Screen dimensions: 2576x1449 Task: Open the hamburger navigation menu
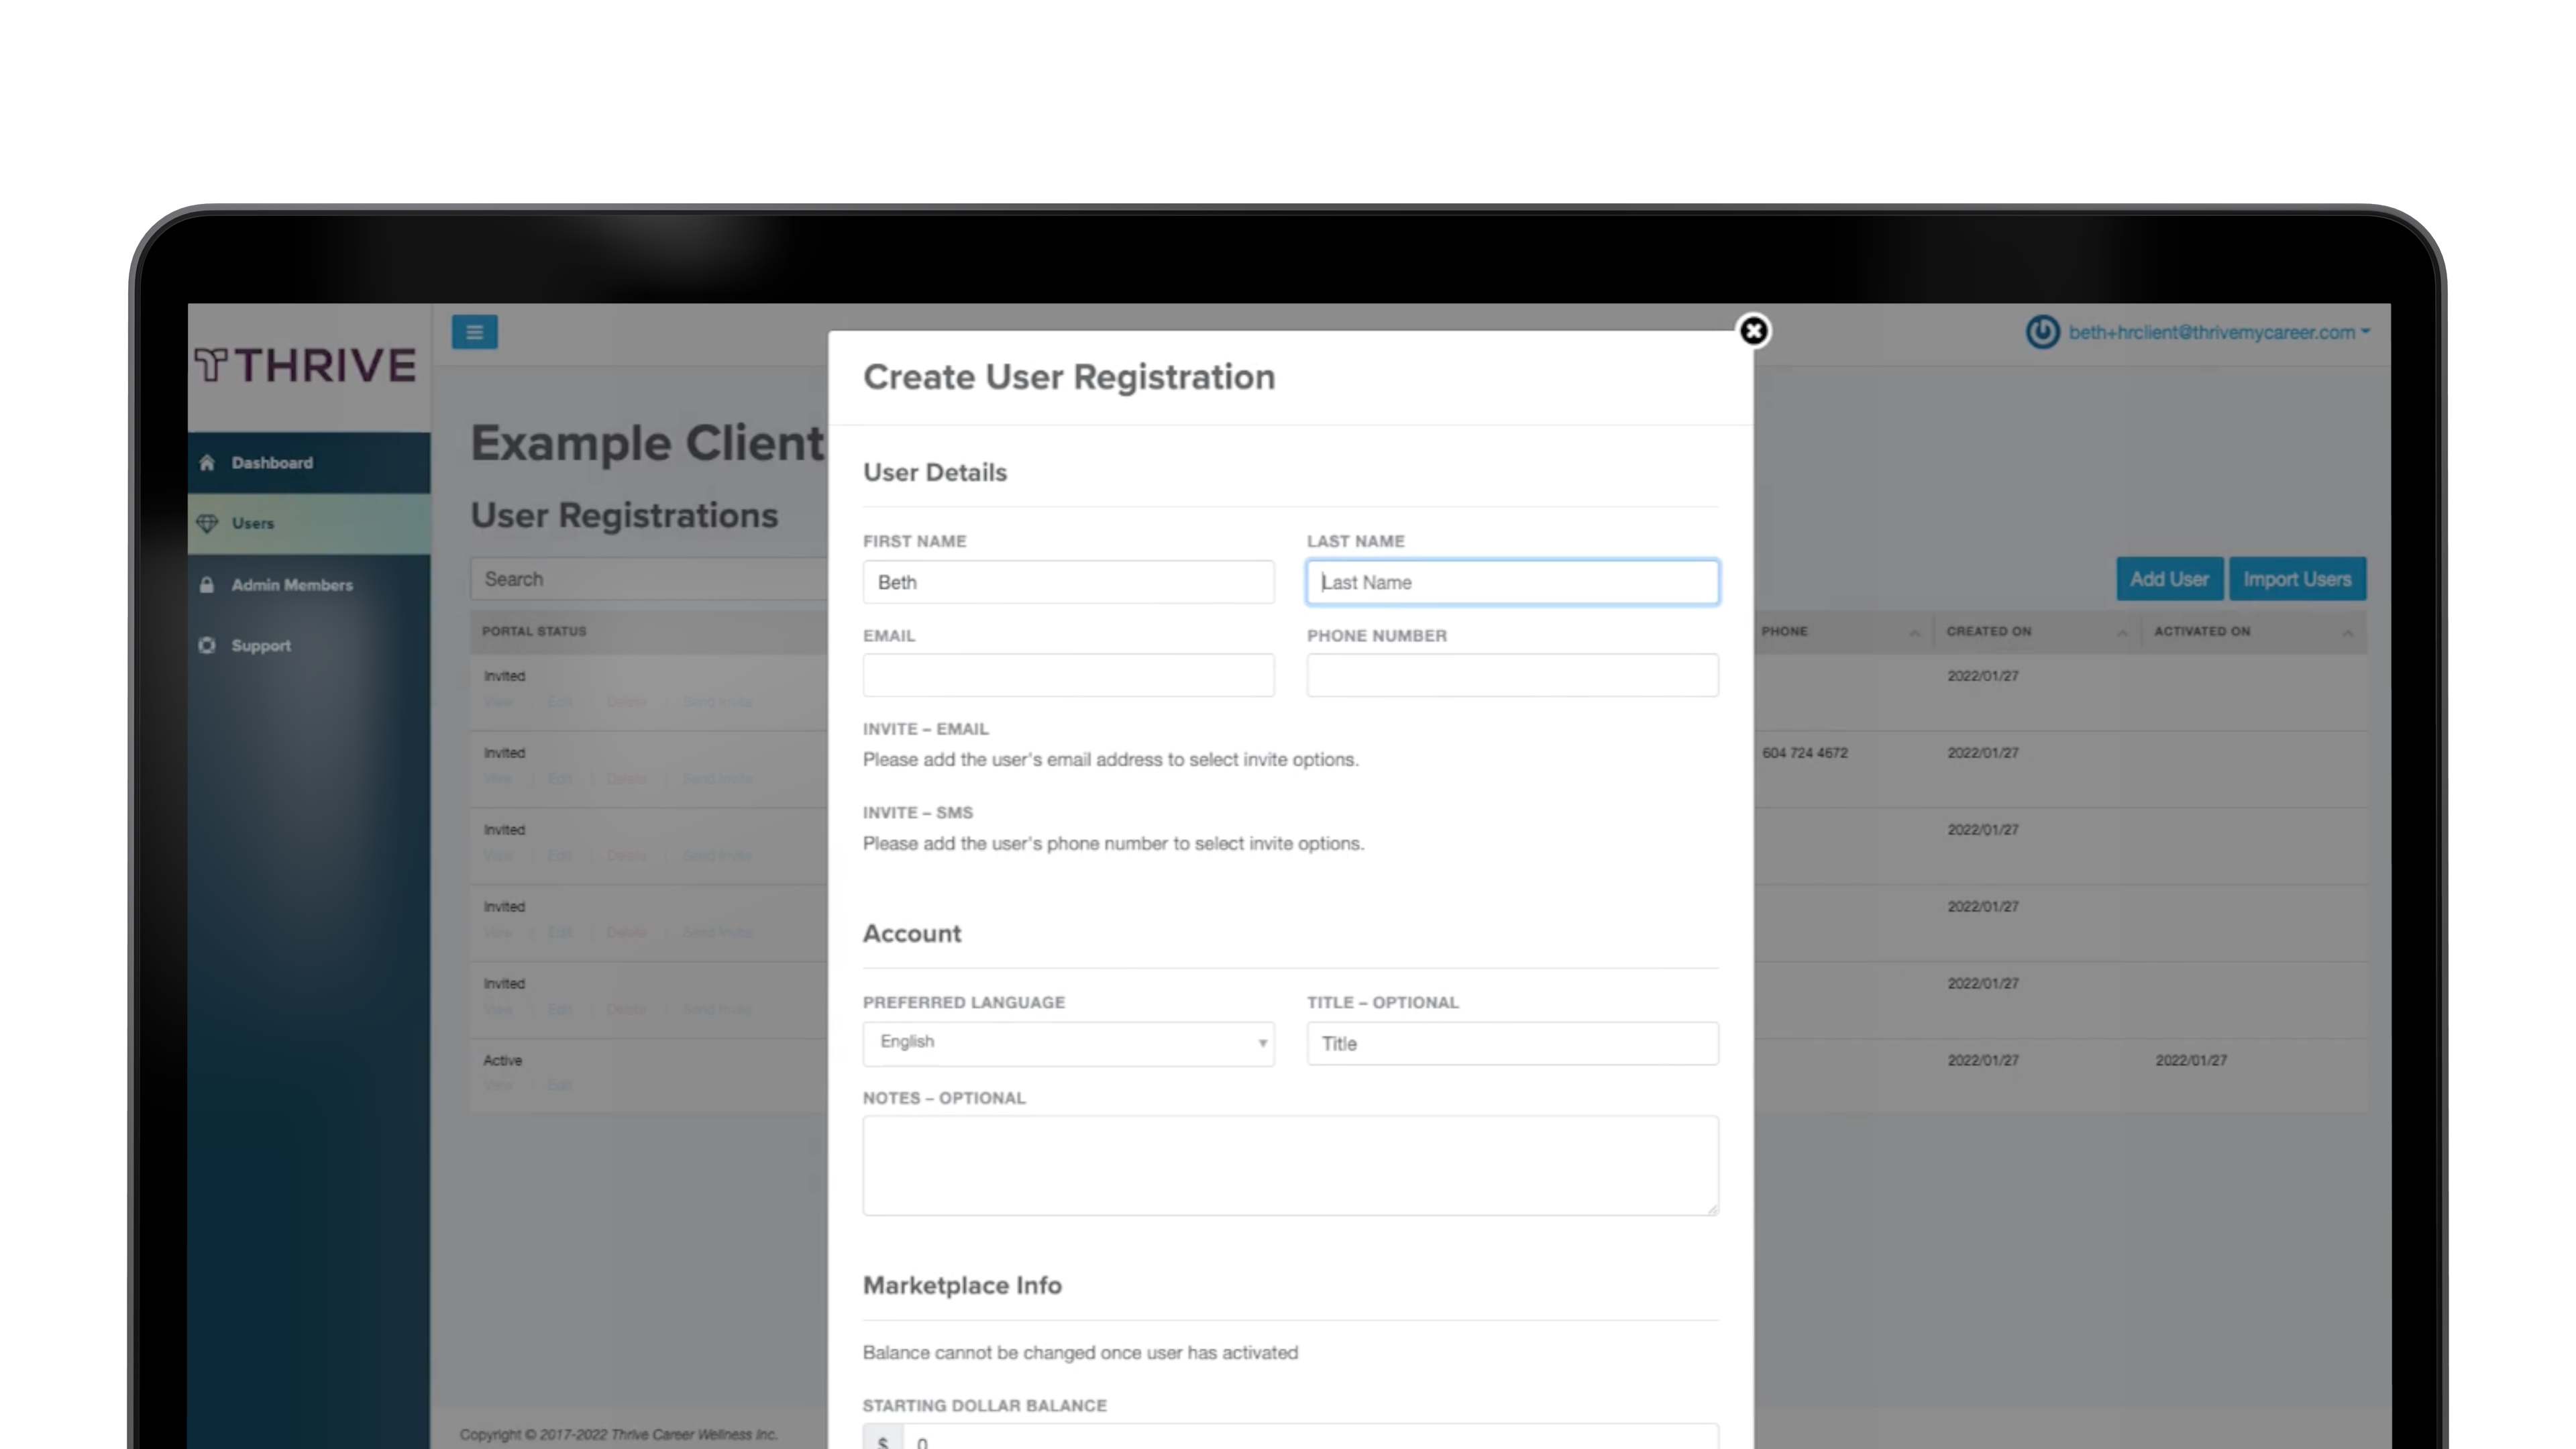[475, 332]
